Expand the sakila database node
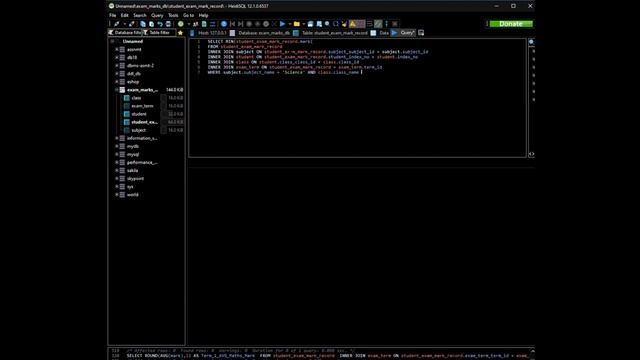The image size is (640, 360). [x=117, y=171]
